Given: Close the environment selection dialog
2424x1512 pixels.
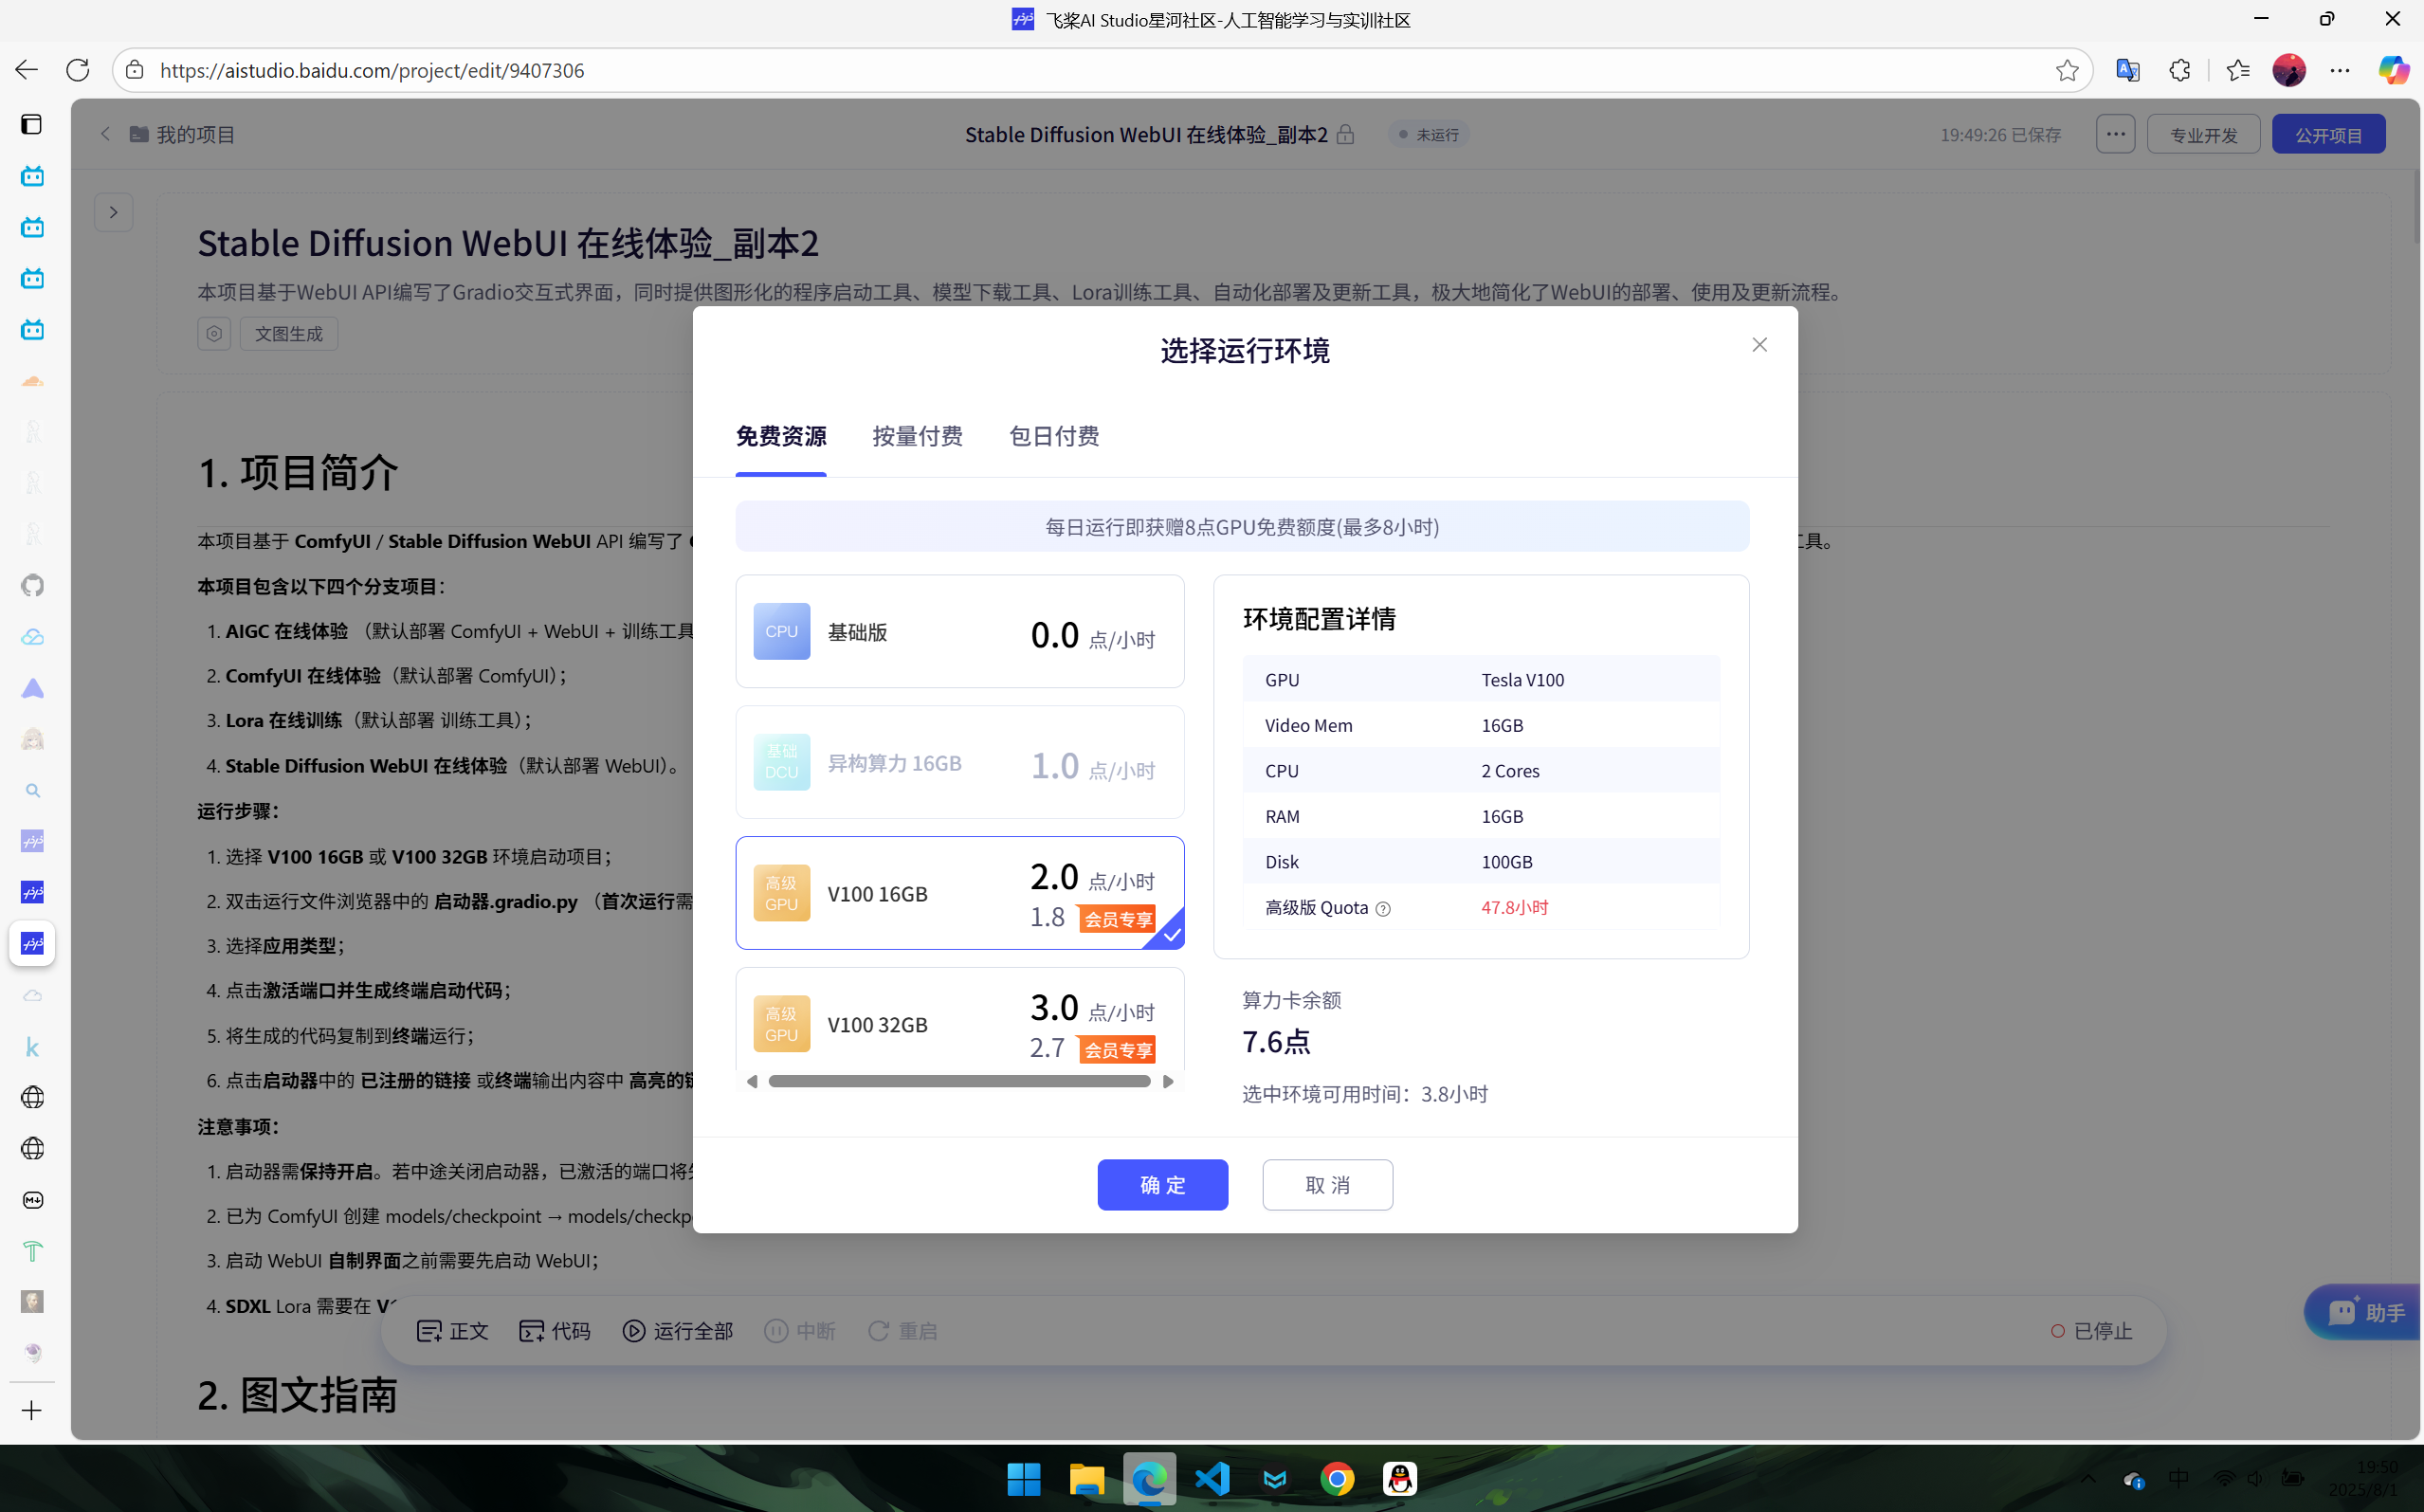Looking at the screenshot, I should 1759,345.
